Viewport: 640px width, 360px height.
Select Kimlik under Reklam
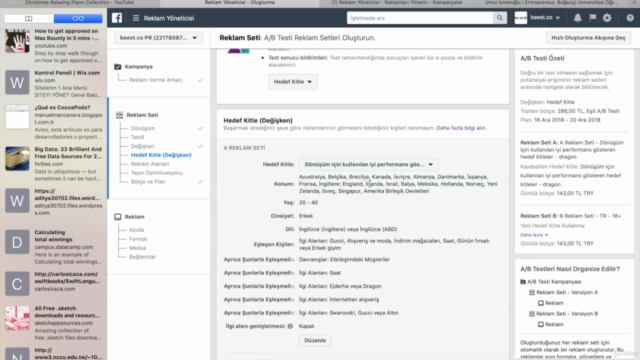coord(136,230)
